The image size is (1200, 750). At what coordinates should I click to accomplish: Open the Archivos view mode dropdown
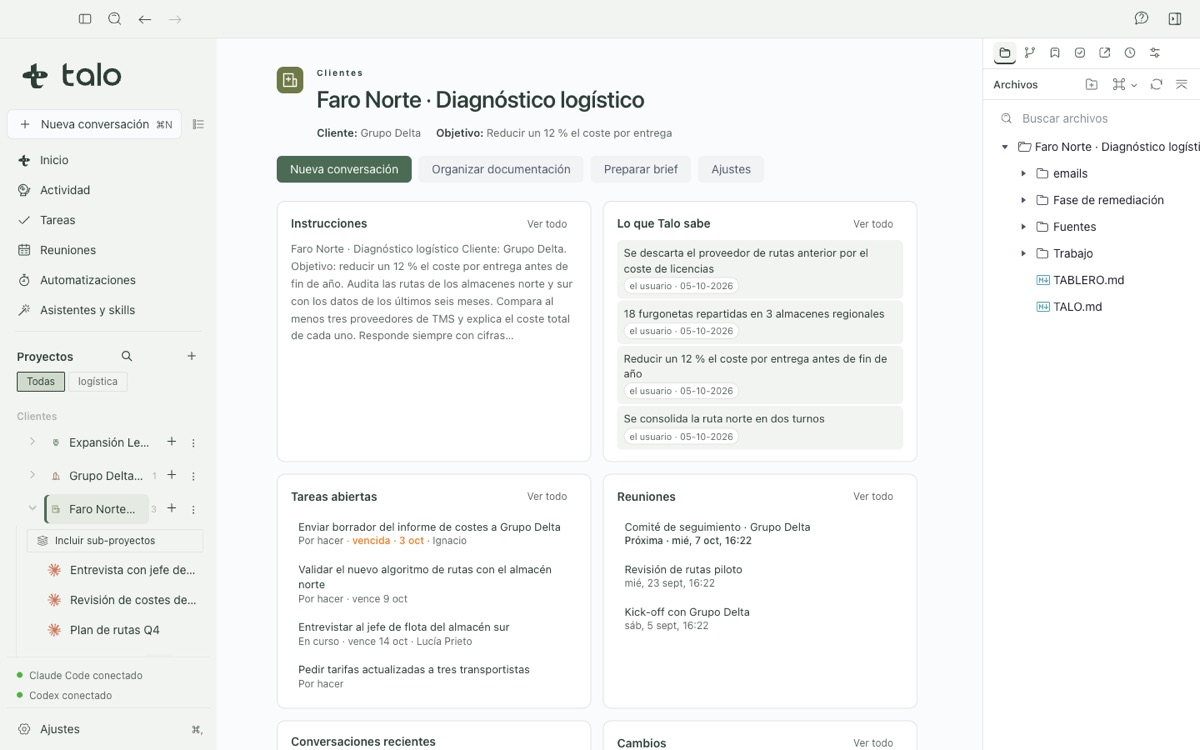[1124, 85]
